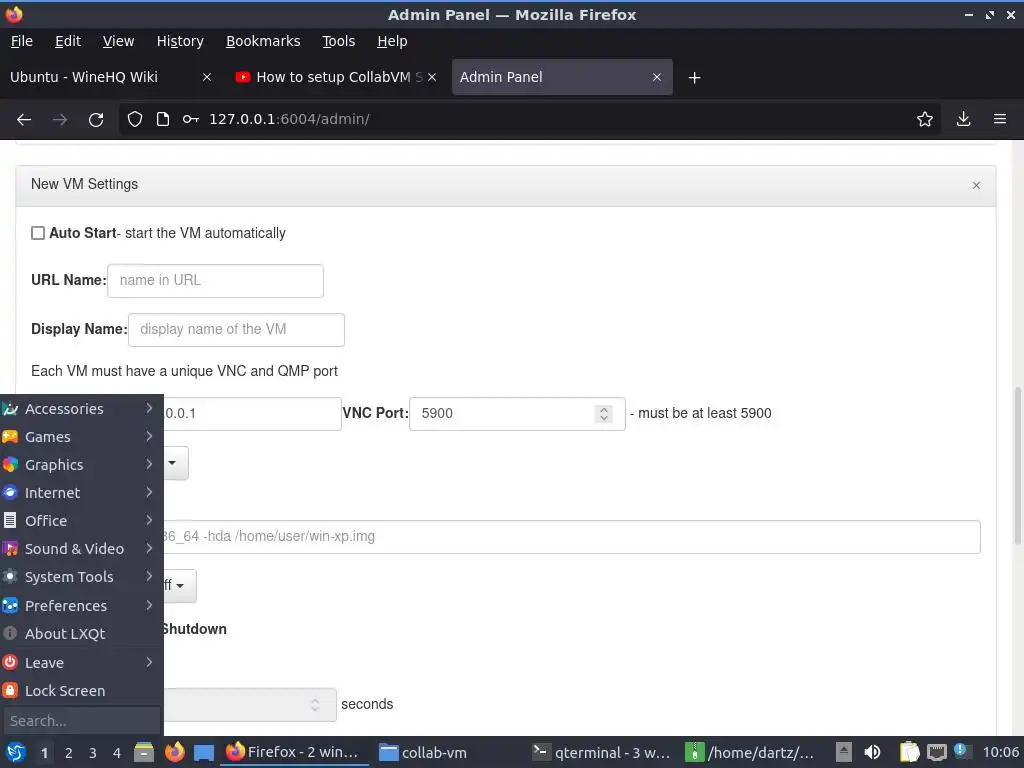Open the Firefox hamburger application menu
1024x768 pixels.
pos(1000,119)
